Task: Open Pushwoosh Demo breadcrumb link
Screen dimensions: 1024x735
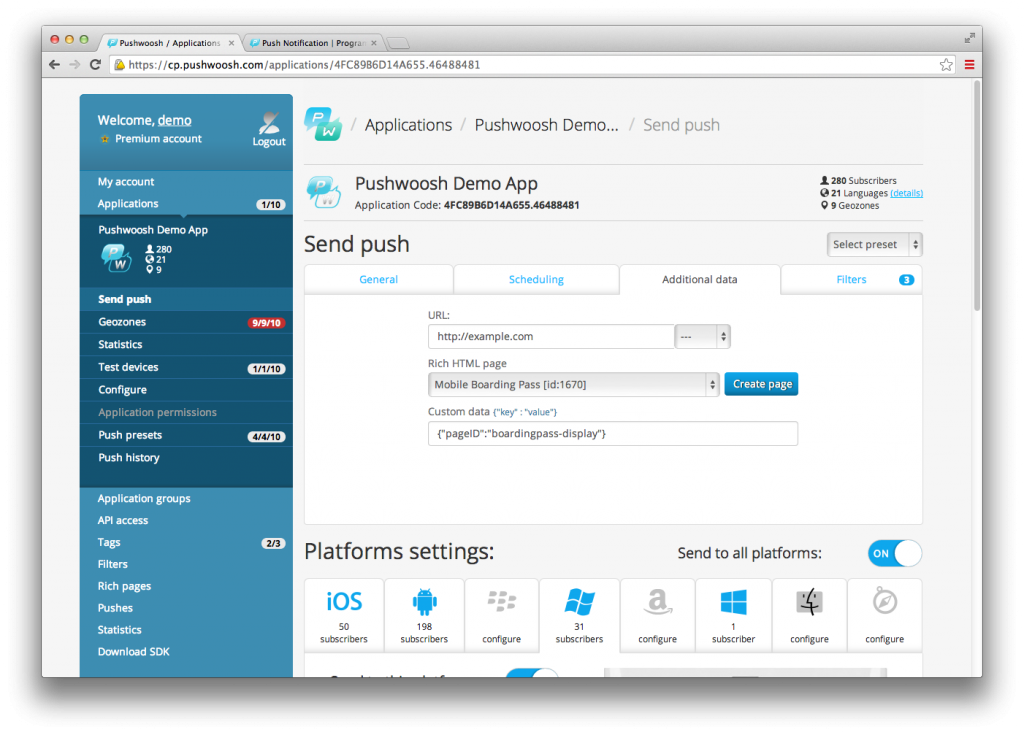Action: coord(546,125)
